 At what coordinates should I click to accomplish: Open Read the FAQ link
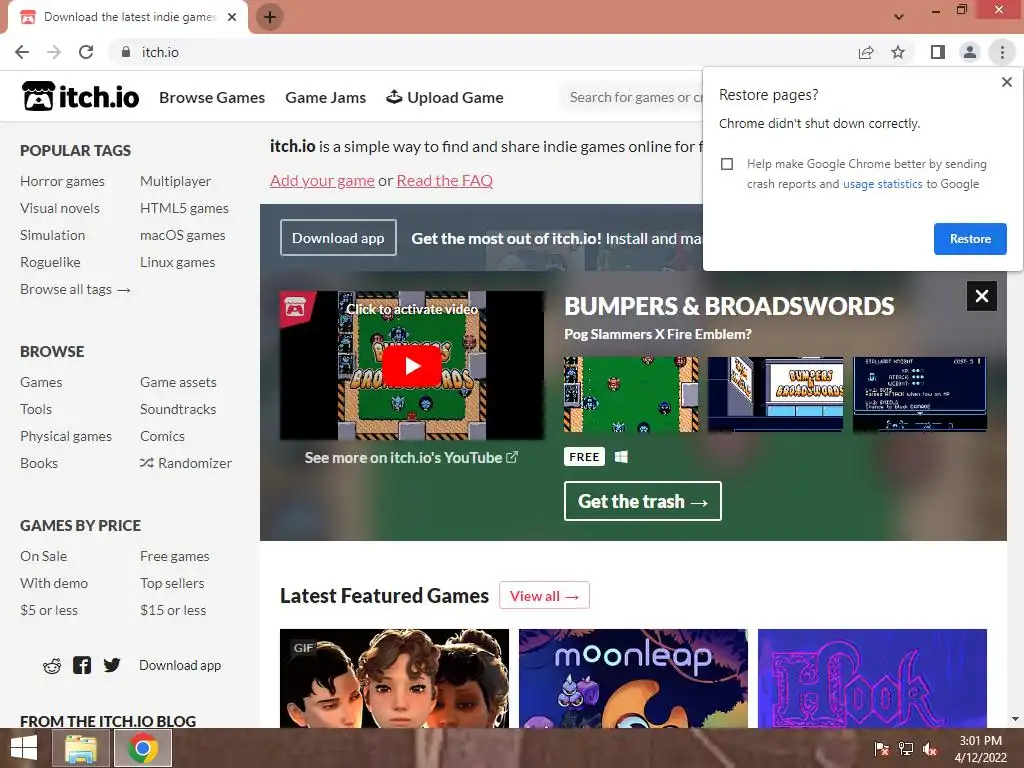click(x=445, y=181)
